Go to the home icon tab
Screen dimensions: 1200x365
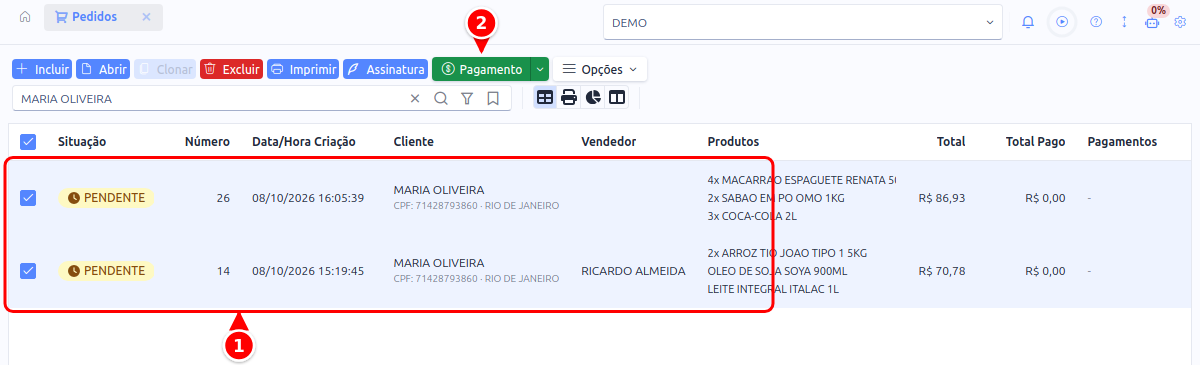24,17
